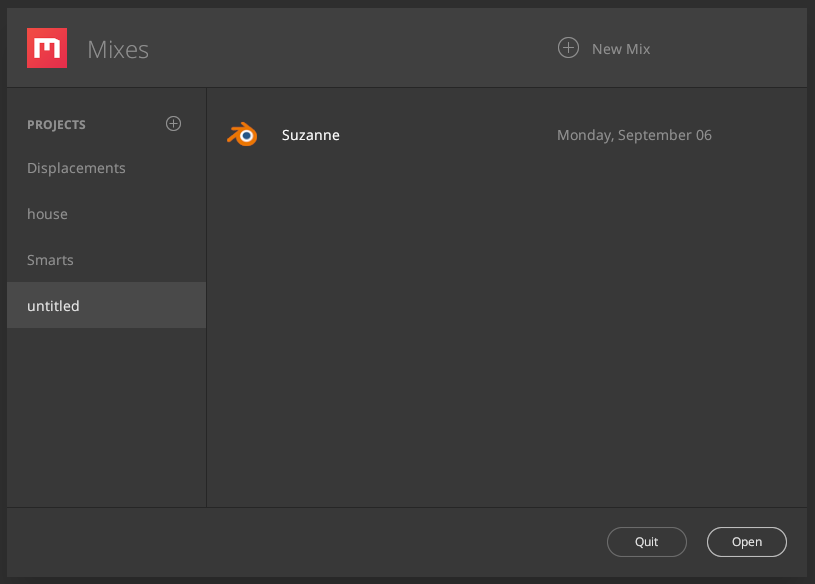Open the selected mix with Open button
This screenshot has height=584, width=815.
[747, 542]
